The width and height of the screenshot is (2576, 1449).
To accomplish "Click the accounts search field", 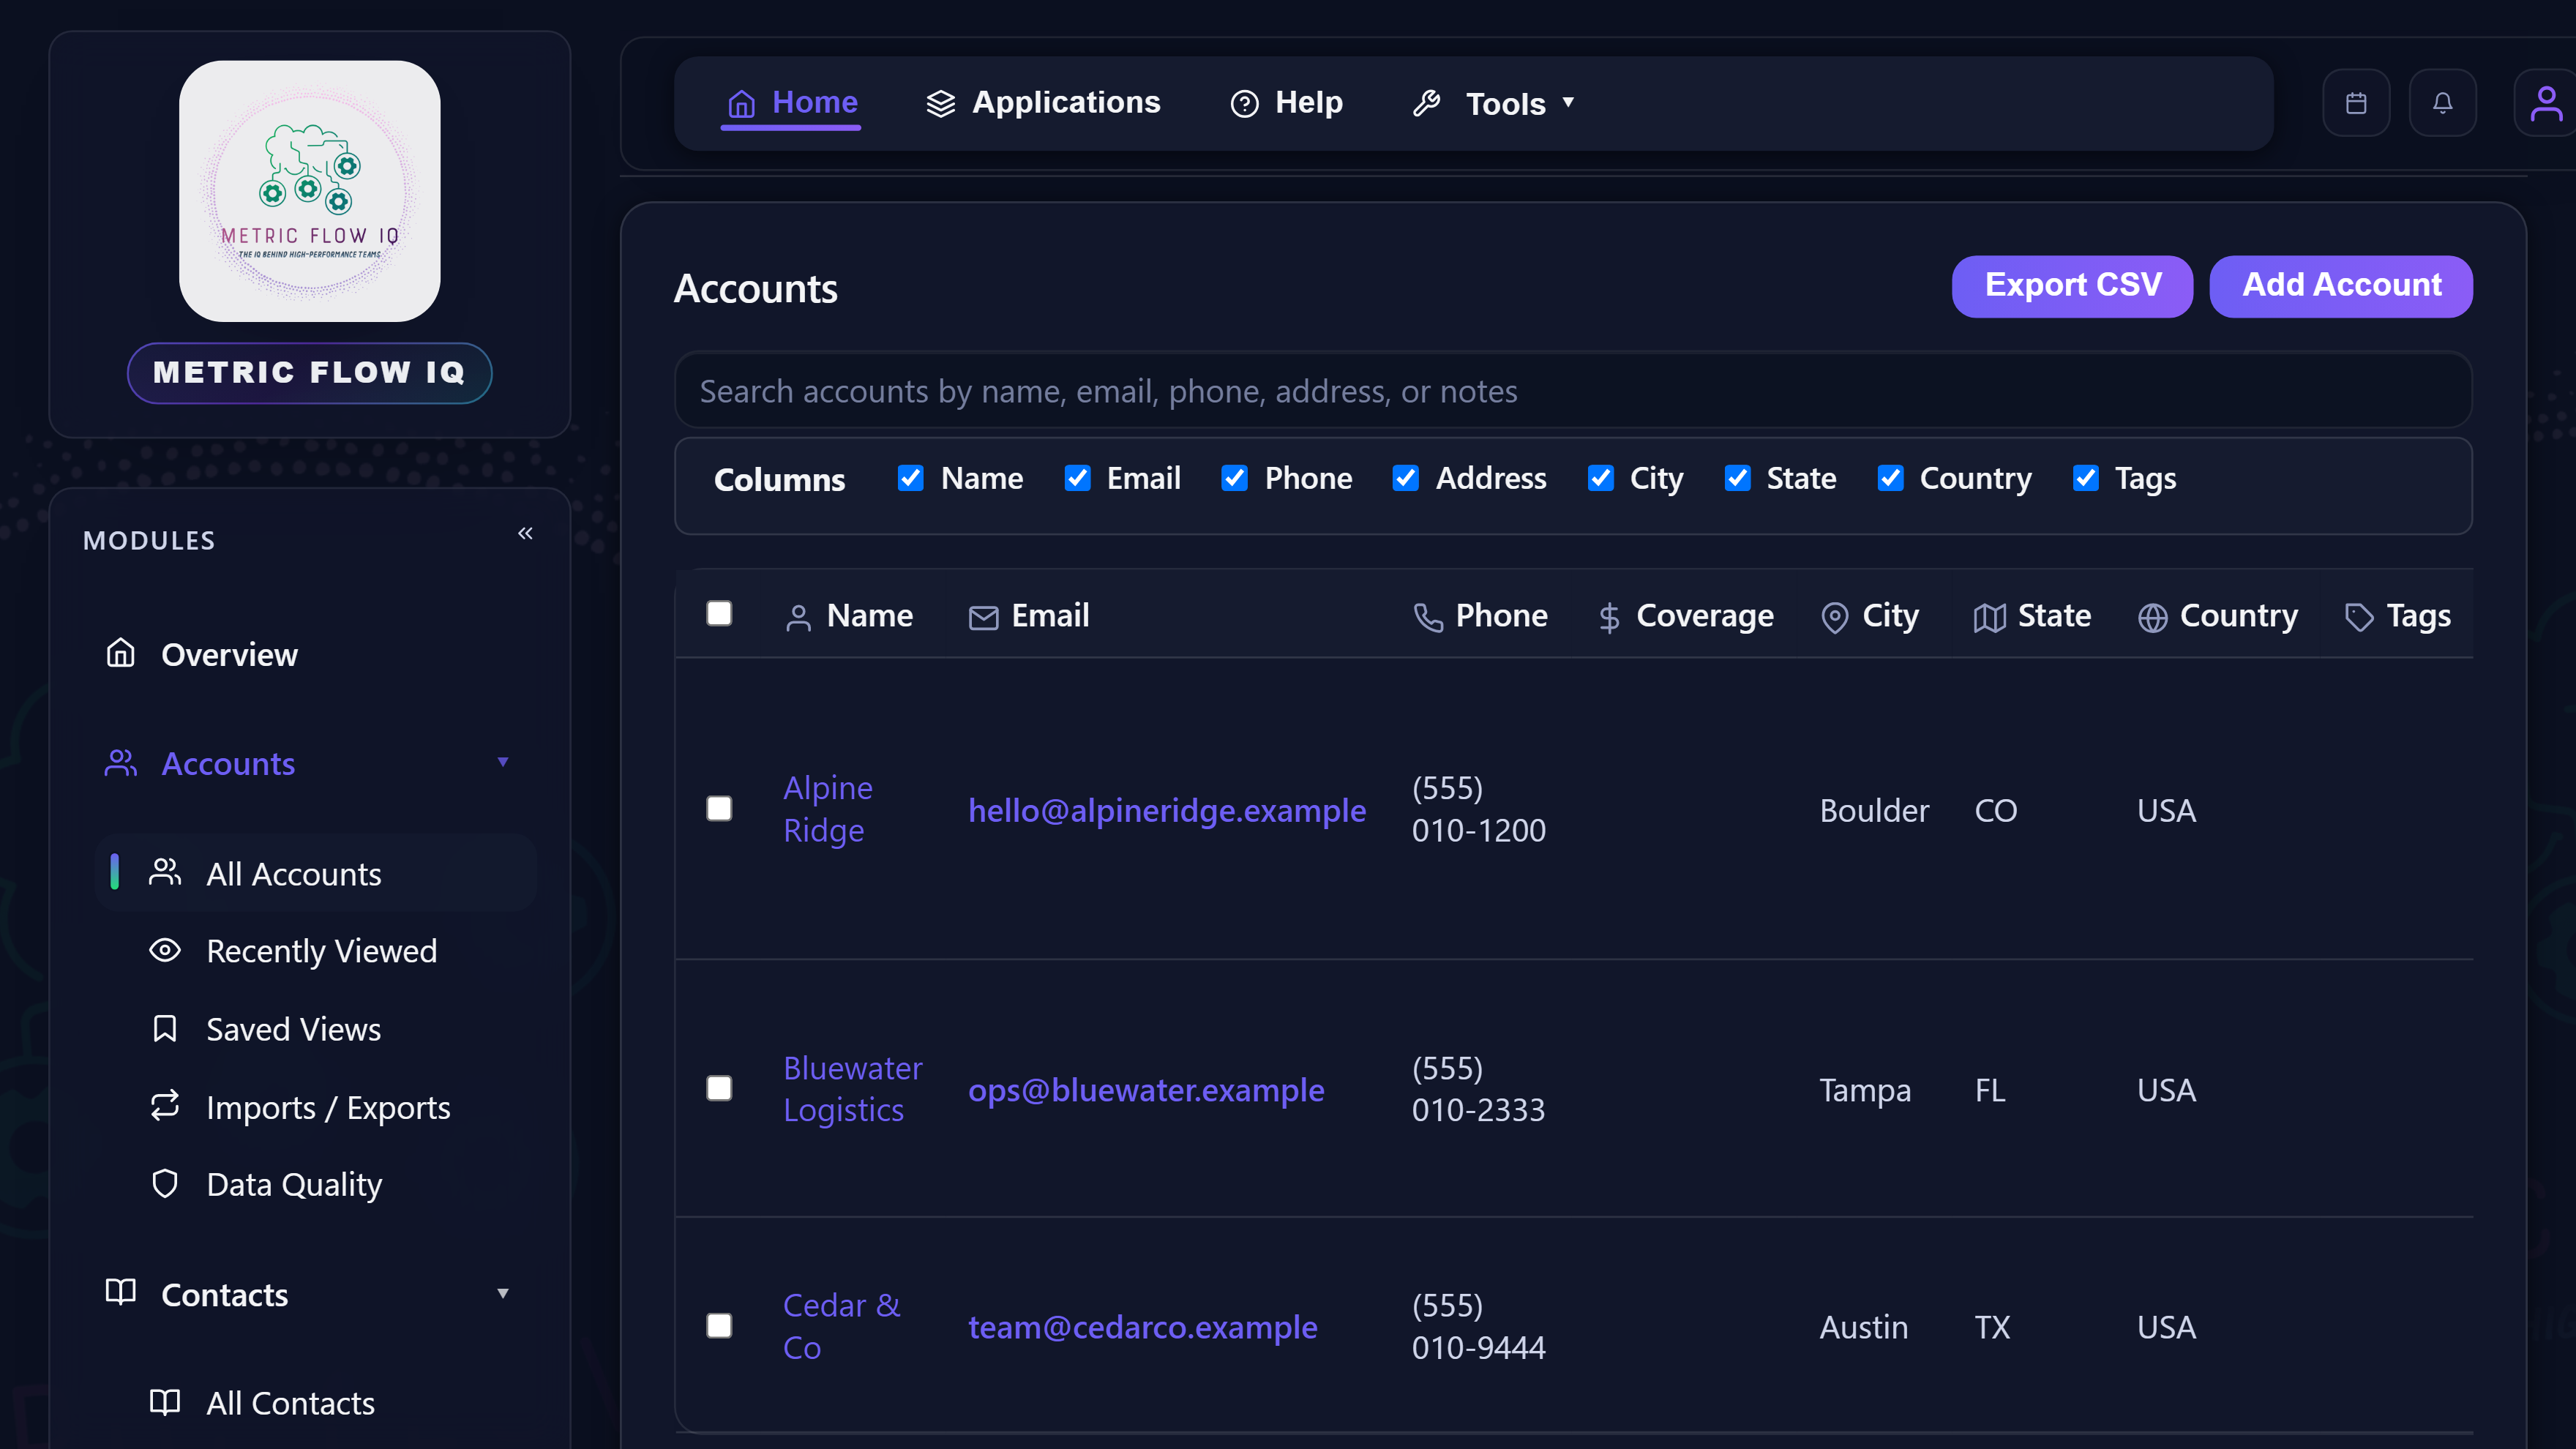I will (x=1572, y=391).
